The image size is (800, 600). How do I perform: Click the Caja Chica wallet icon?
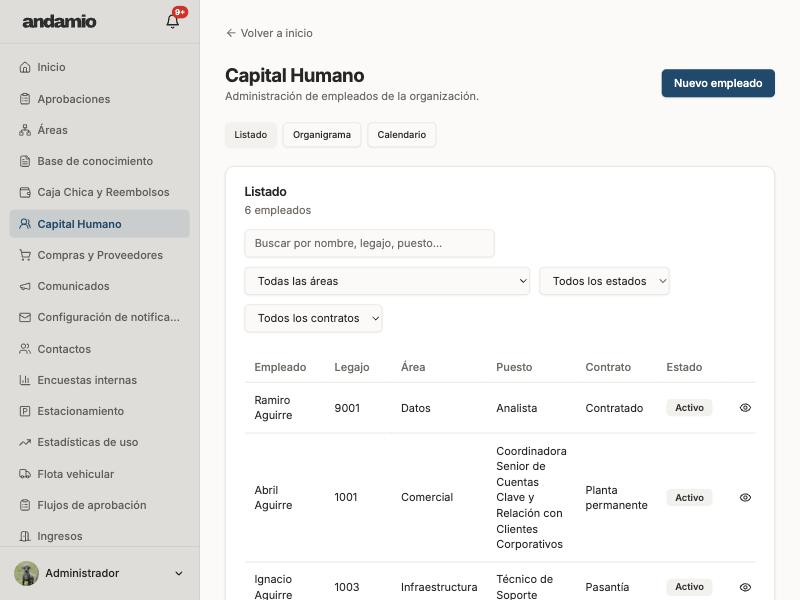tap(24, 192)
